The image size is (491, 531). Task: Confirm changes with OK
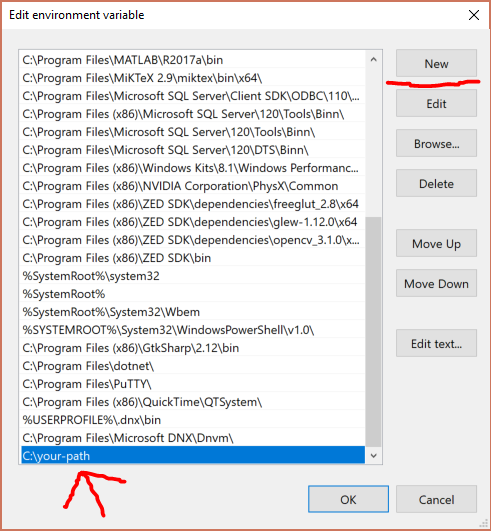(348, 499)
